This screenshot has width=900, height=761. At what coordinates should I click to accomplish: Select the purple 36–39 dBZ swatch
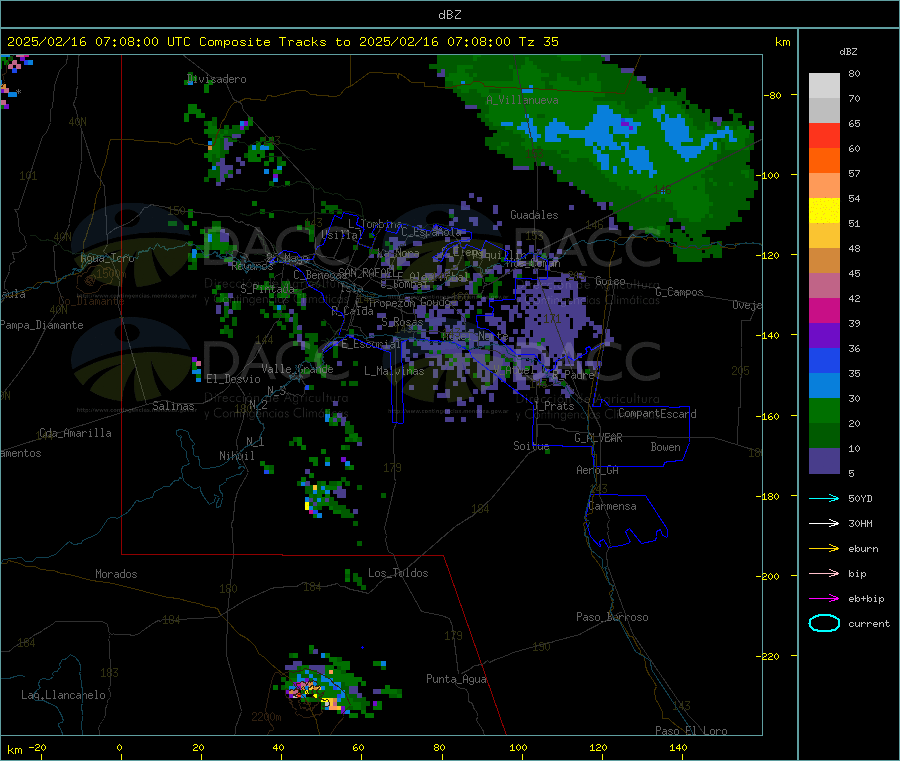click(824, 336)
